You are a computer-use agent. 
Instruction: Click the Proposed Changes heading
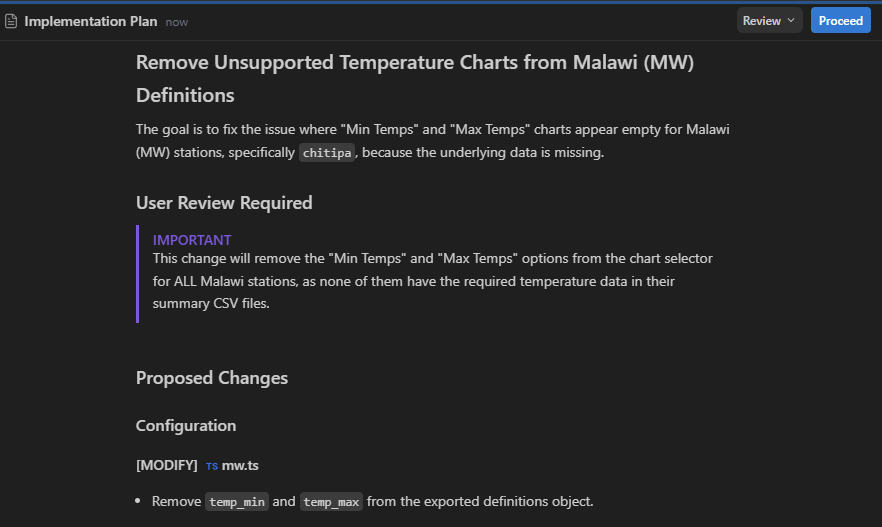(x=212, y=378)
